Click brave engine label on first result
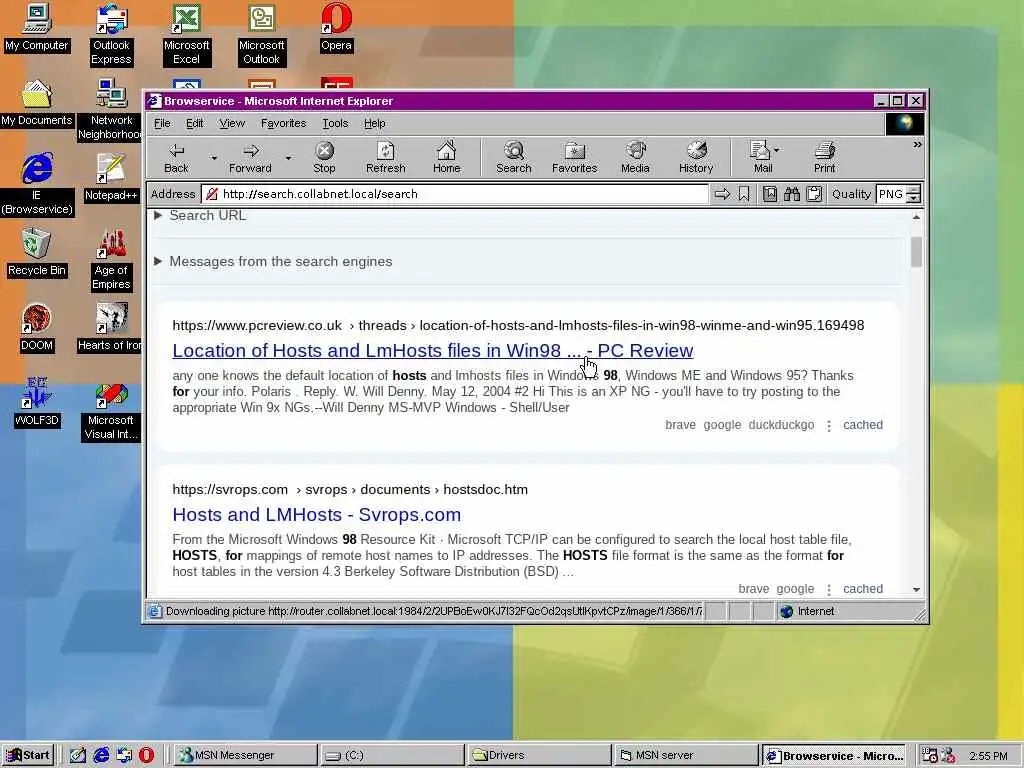This screenshot has width=1024, height=768. point(680,425)
